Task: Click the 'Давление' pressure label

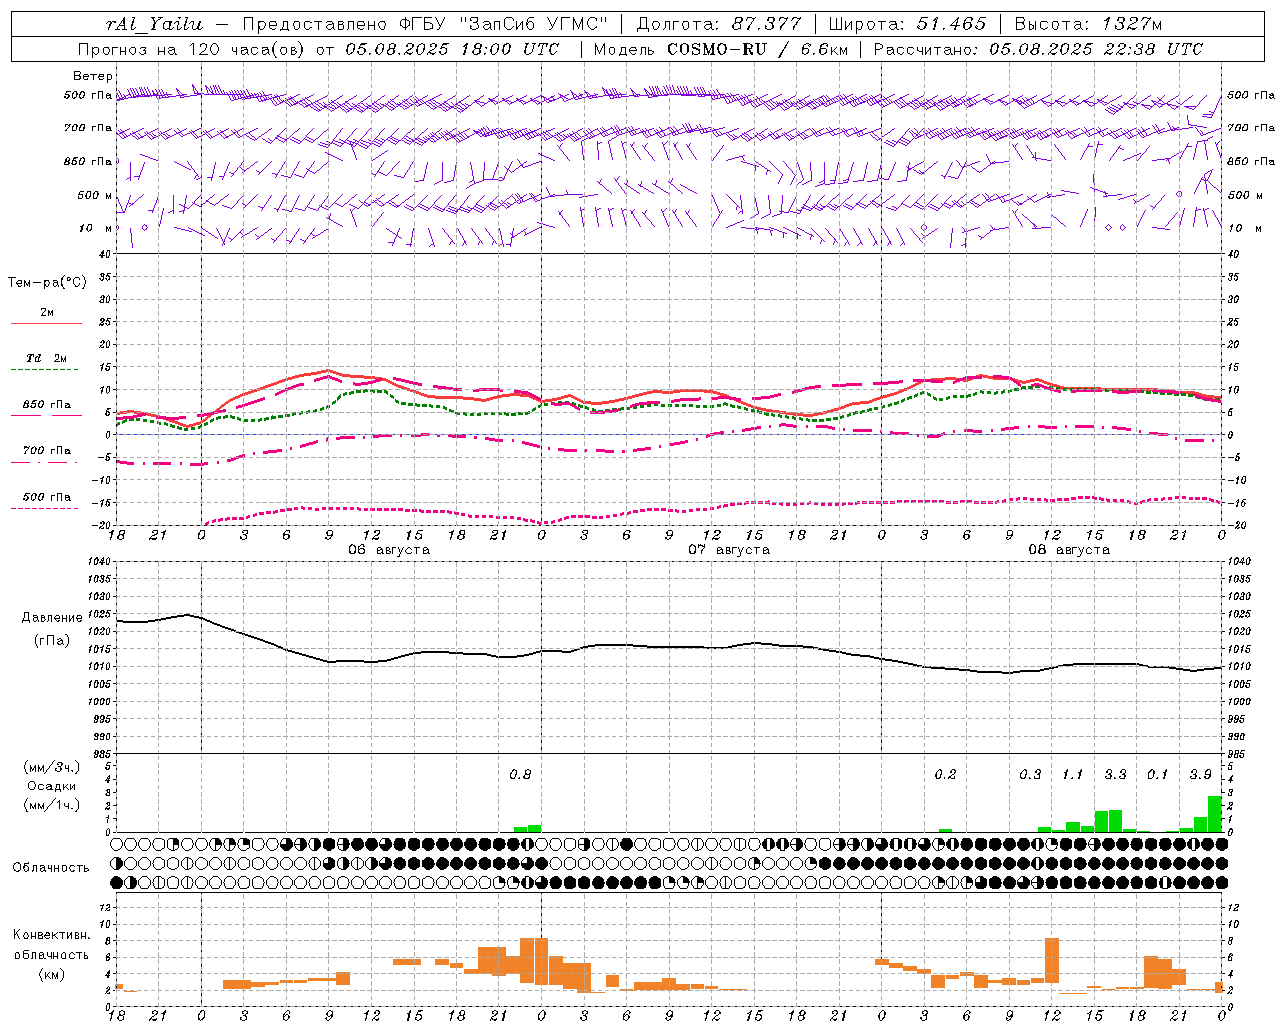Action: (52, 618)
